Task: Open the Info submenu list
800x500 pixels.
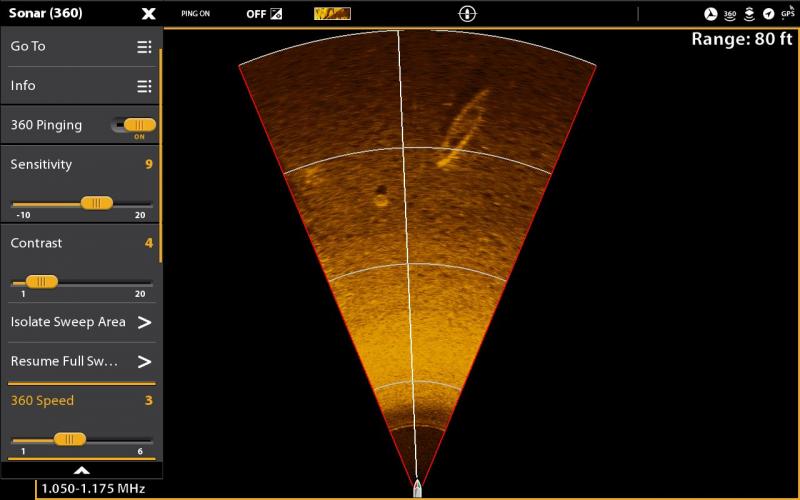Action: (144, 86)
